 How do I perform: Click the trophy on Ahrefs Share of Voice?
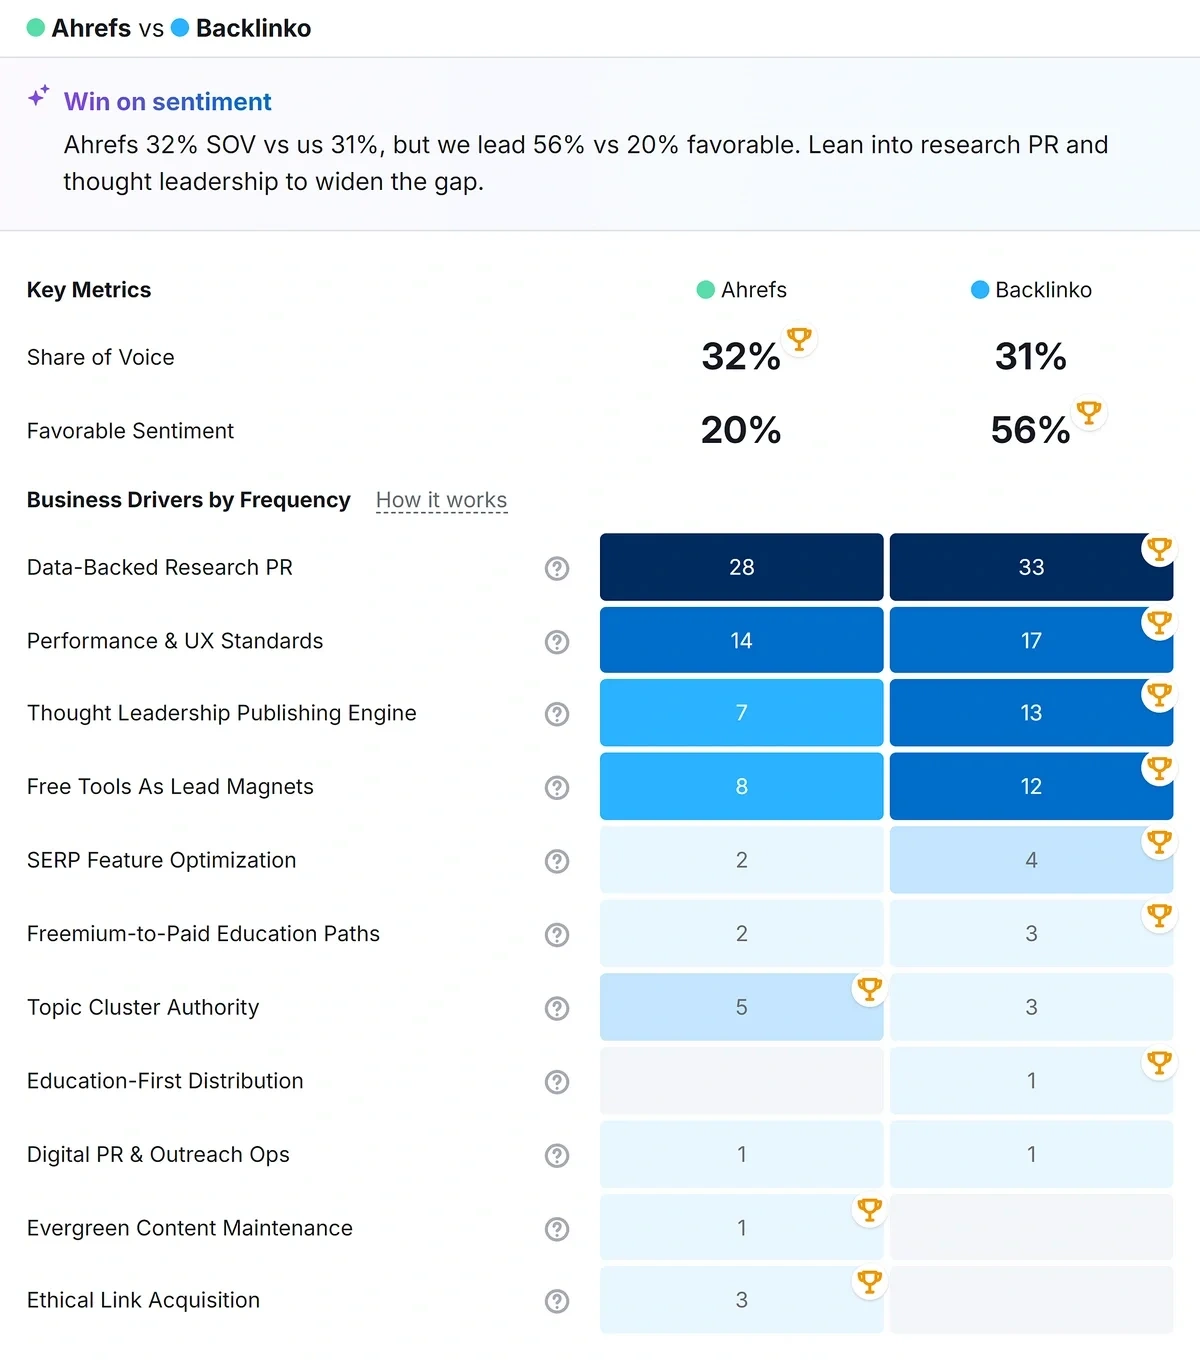[x=799, y=340]
